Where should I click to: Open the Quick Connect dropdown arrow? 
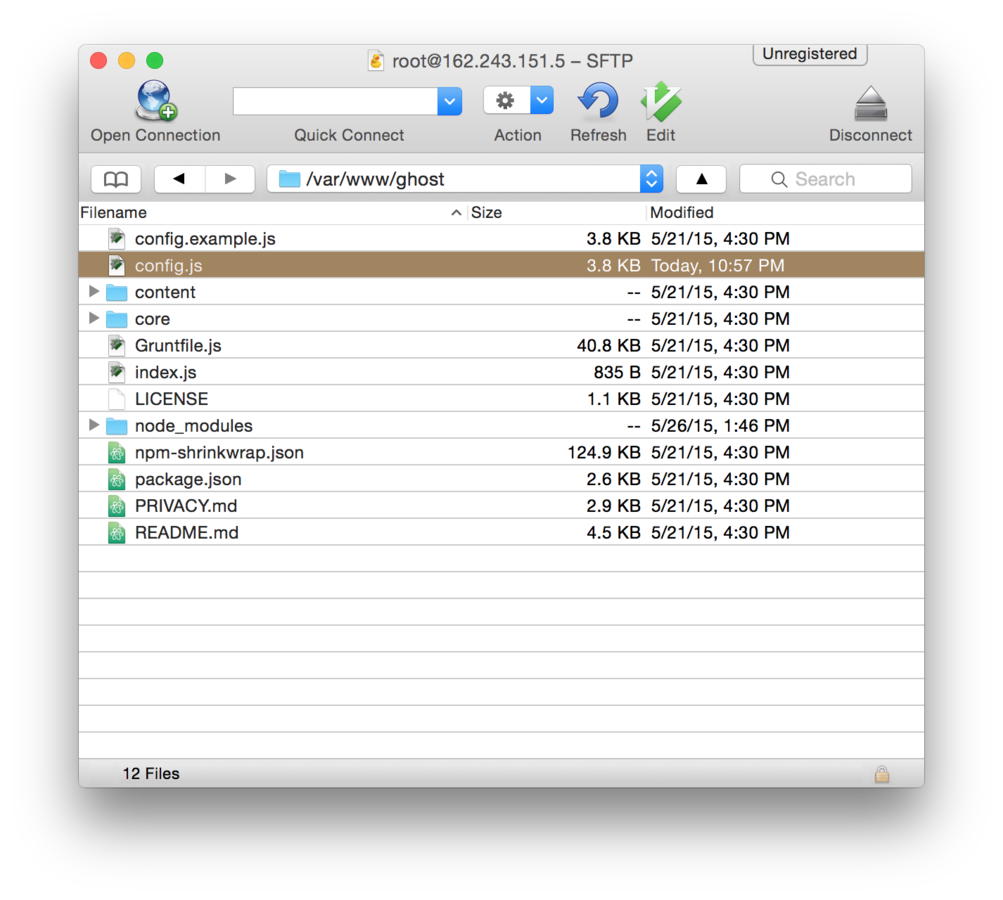(450, 101)
